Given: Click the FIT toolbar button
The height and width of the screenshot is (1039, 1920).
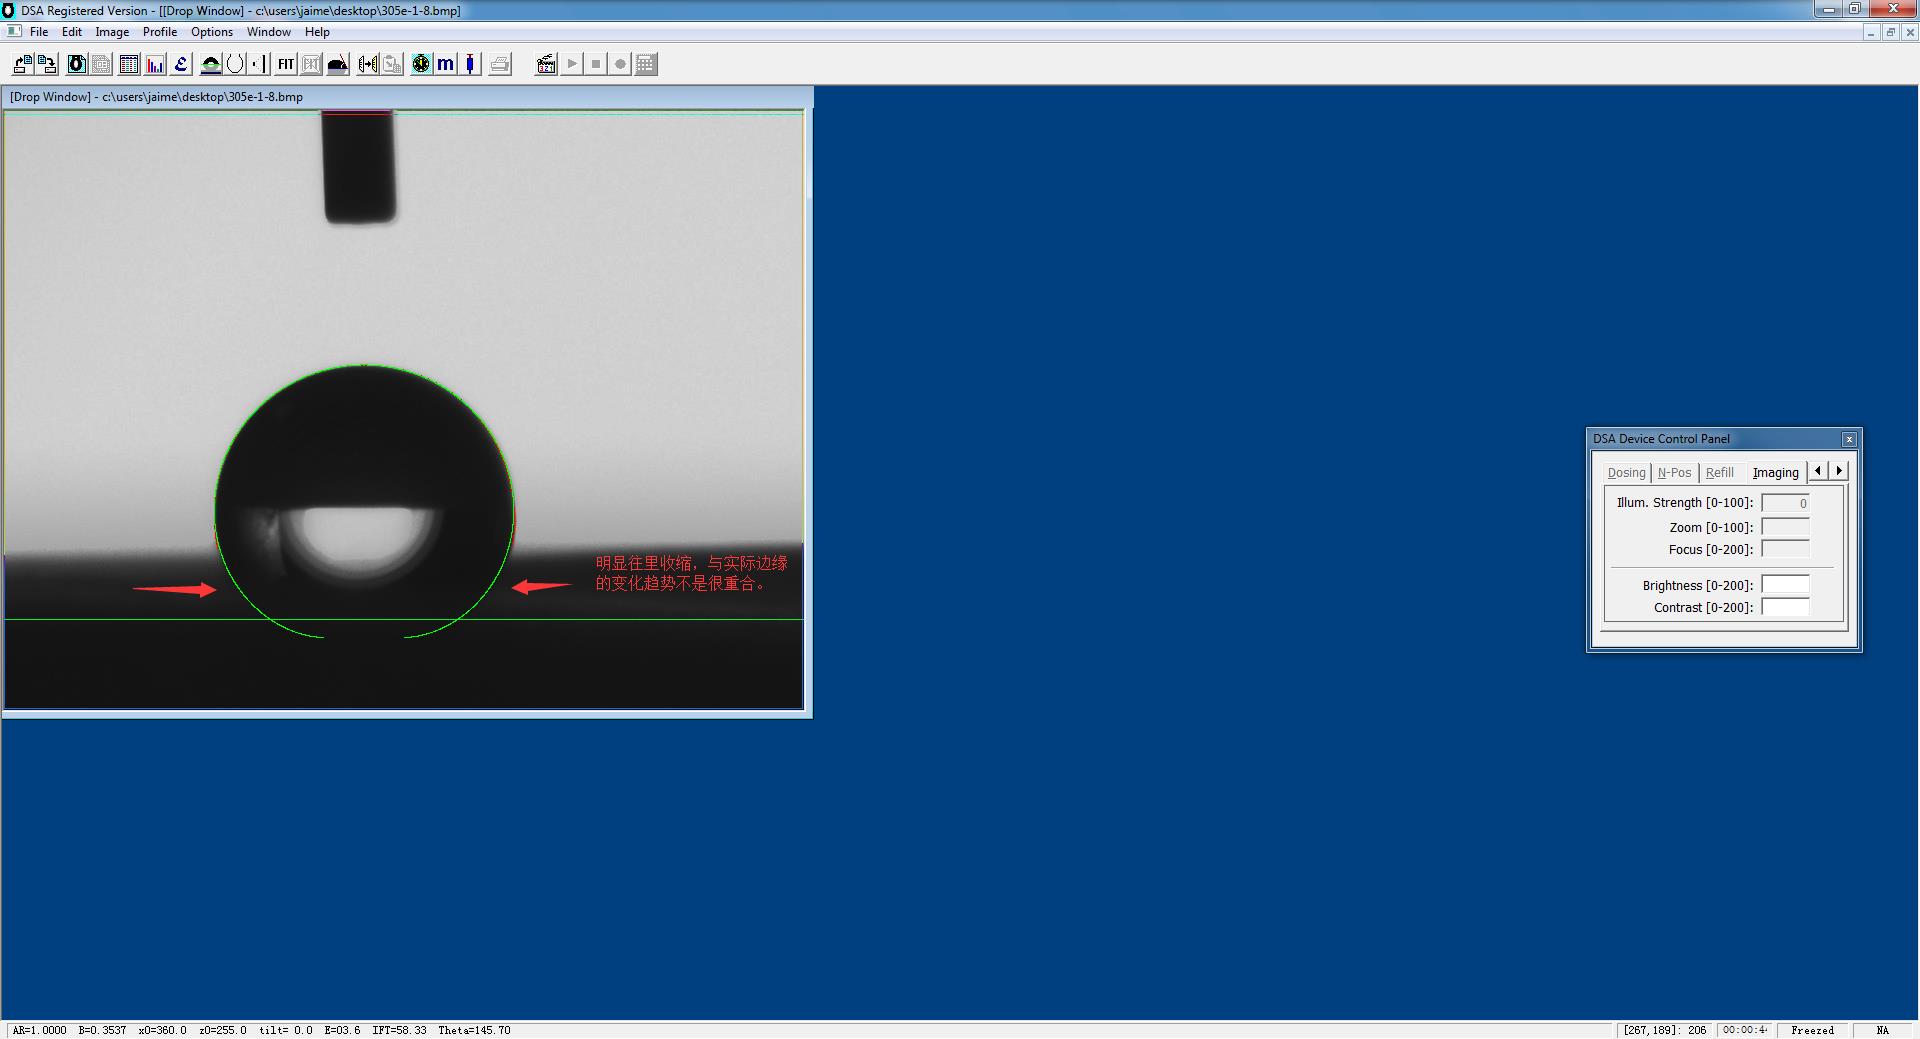Looking at the screenshot, I should tap(286, 64).
